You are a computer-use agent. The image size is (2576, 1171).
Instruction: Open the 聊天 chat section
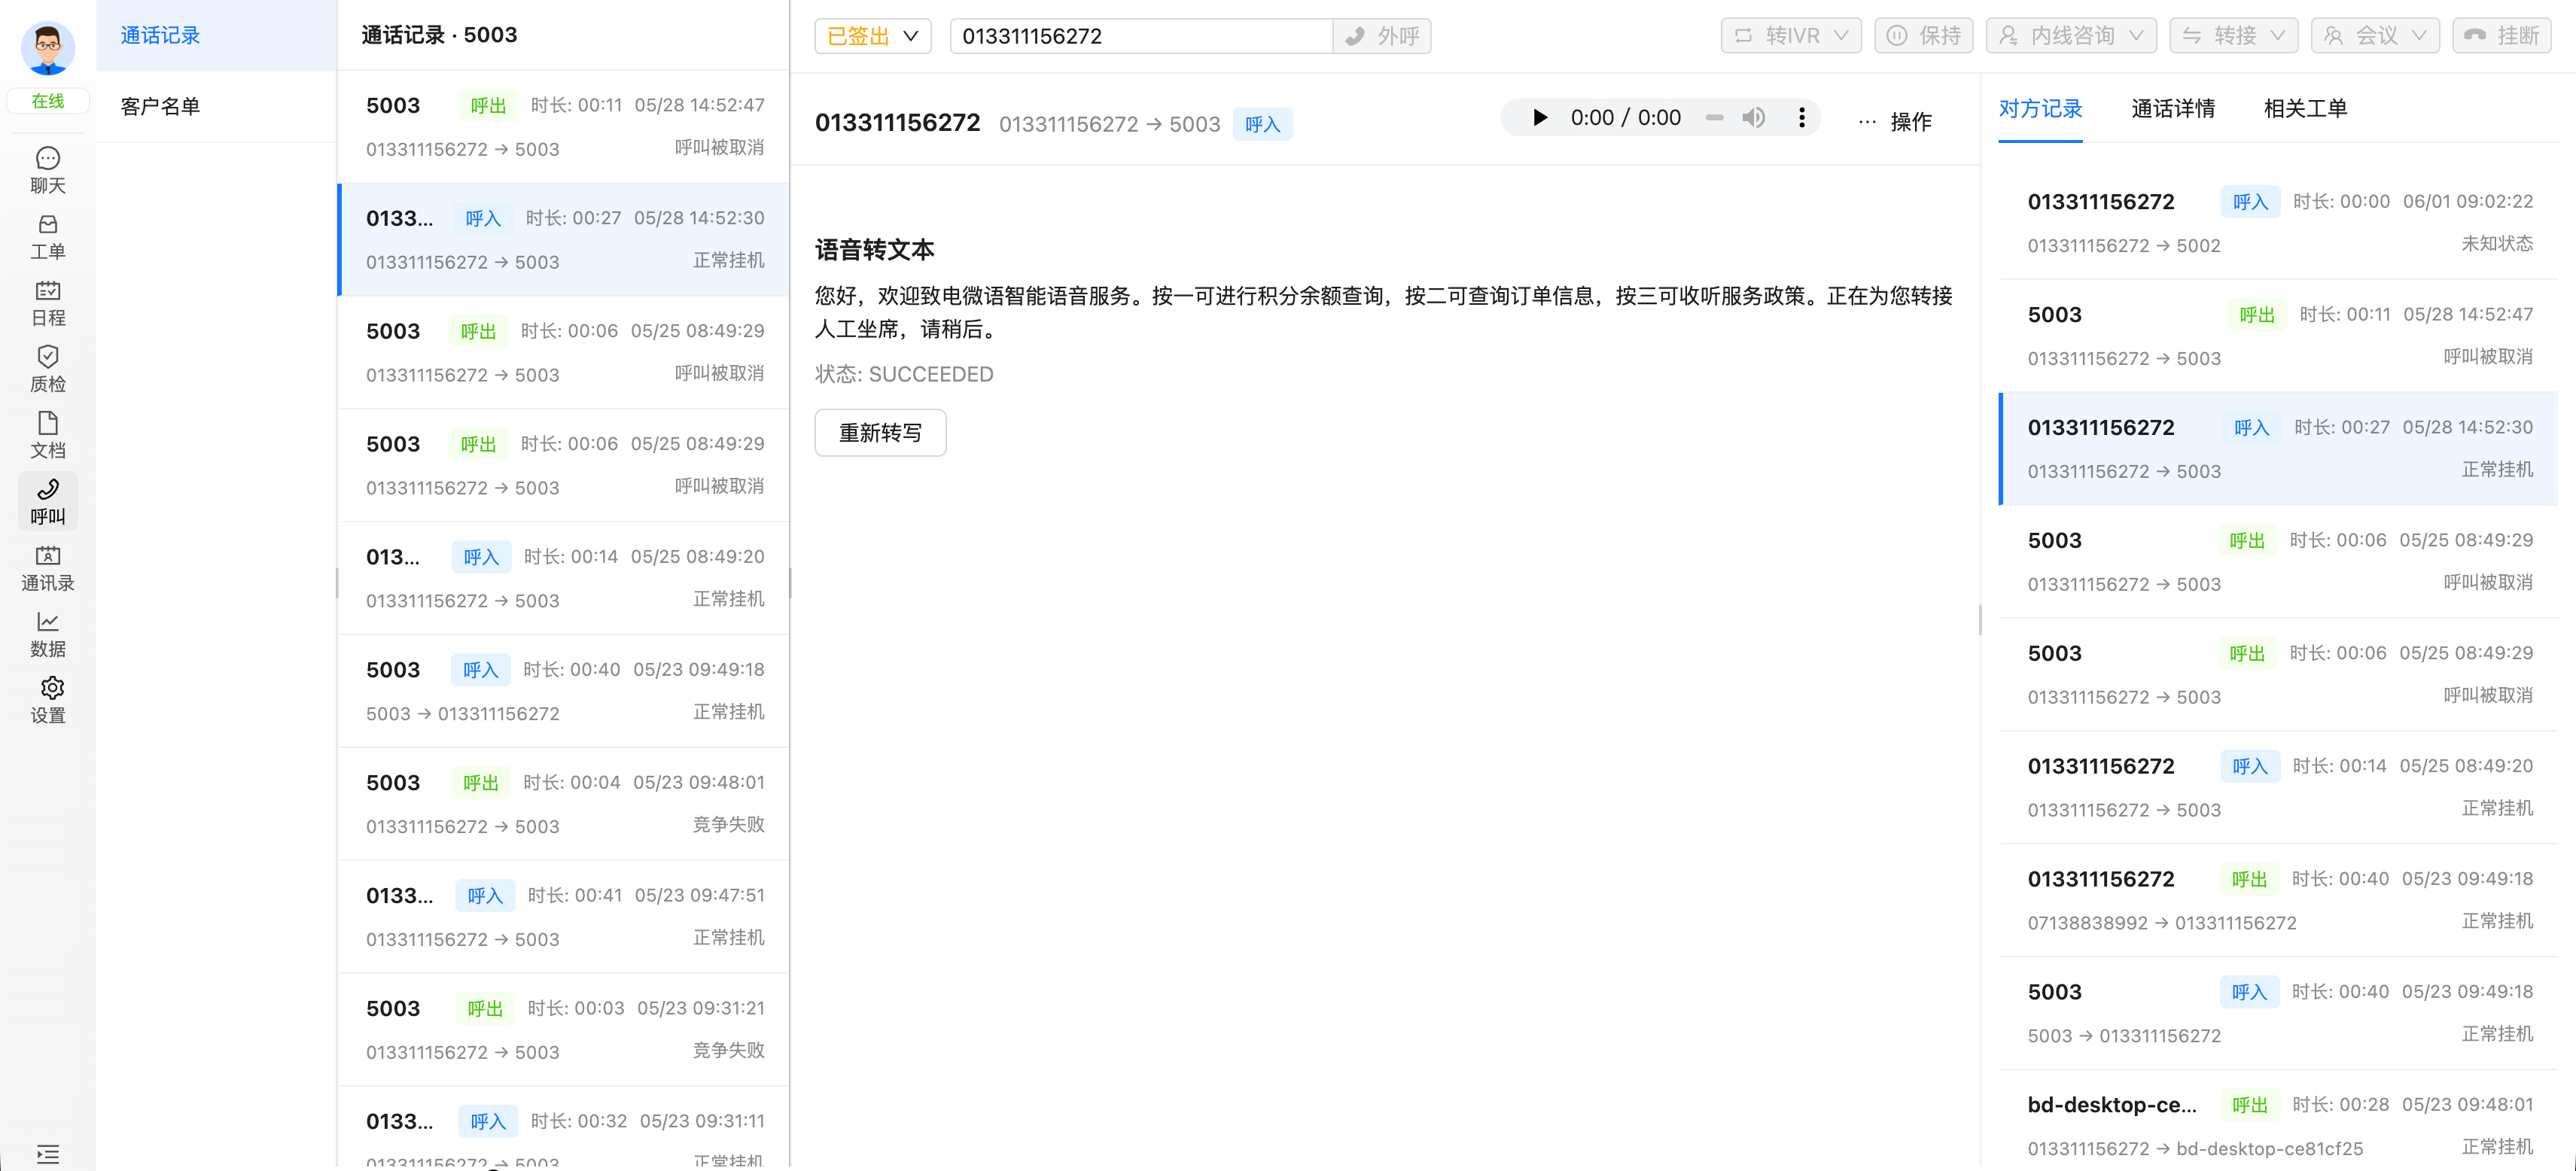pyautogui.click(x=48, y=171)
